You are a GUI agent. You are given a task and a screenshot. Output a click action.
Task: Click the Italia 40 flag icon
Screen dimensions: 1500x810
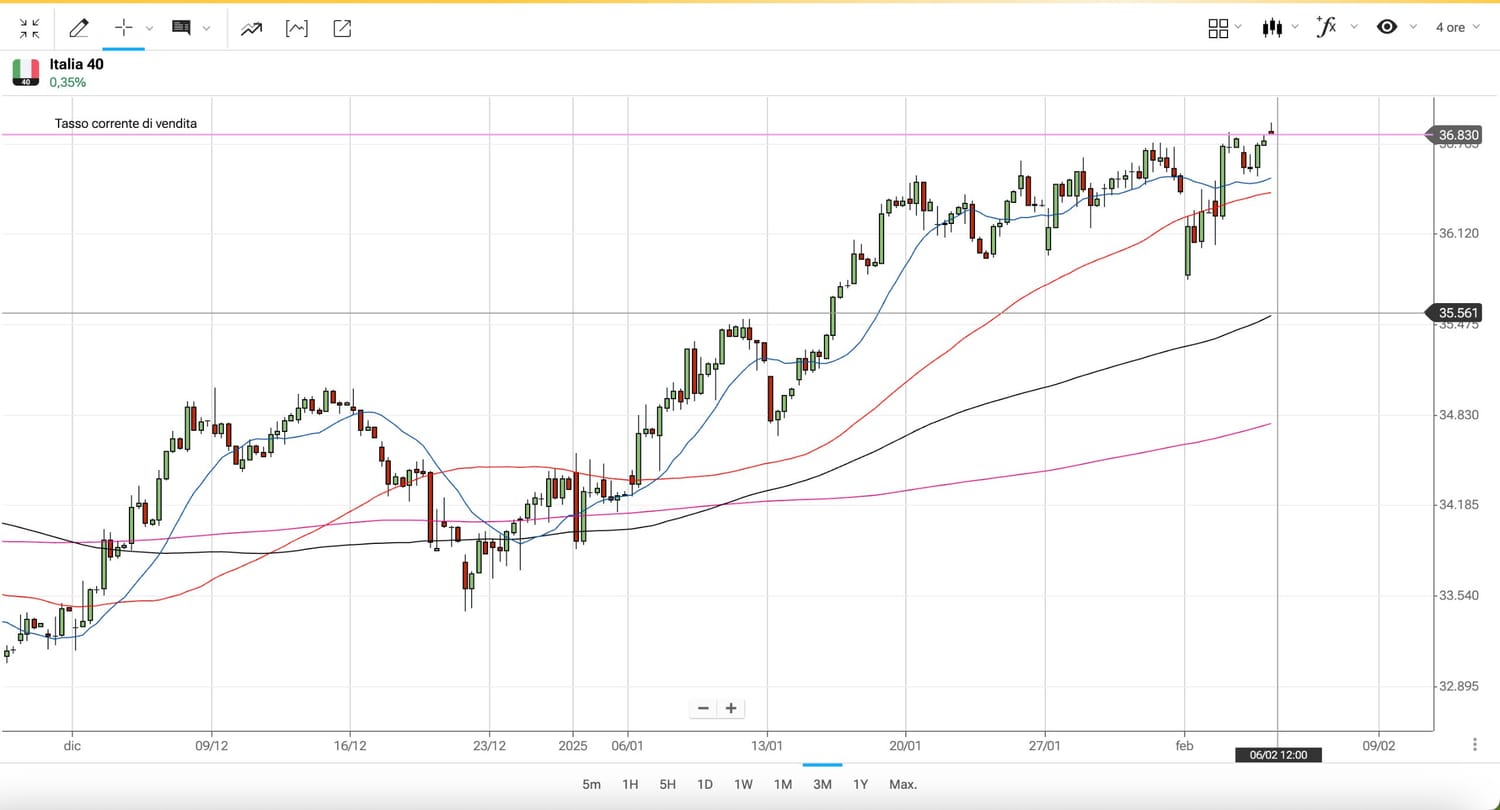[26, 71]
